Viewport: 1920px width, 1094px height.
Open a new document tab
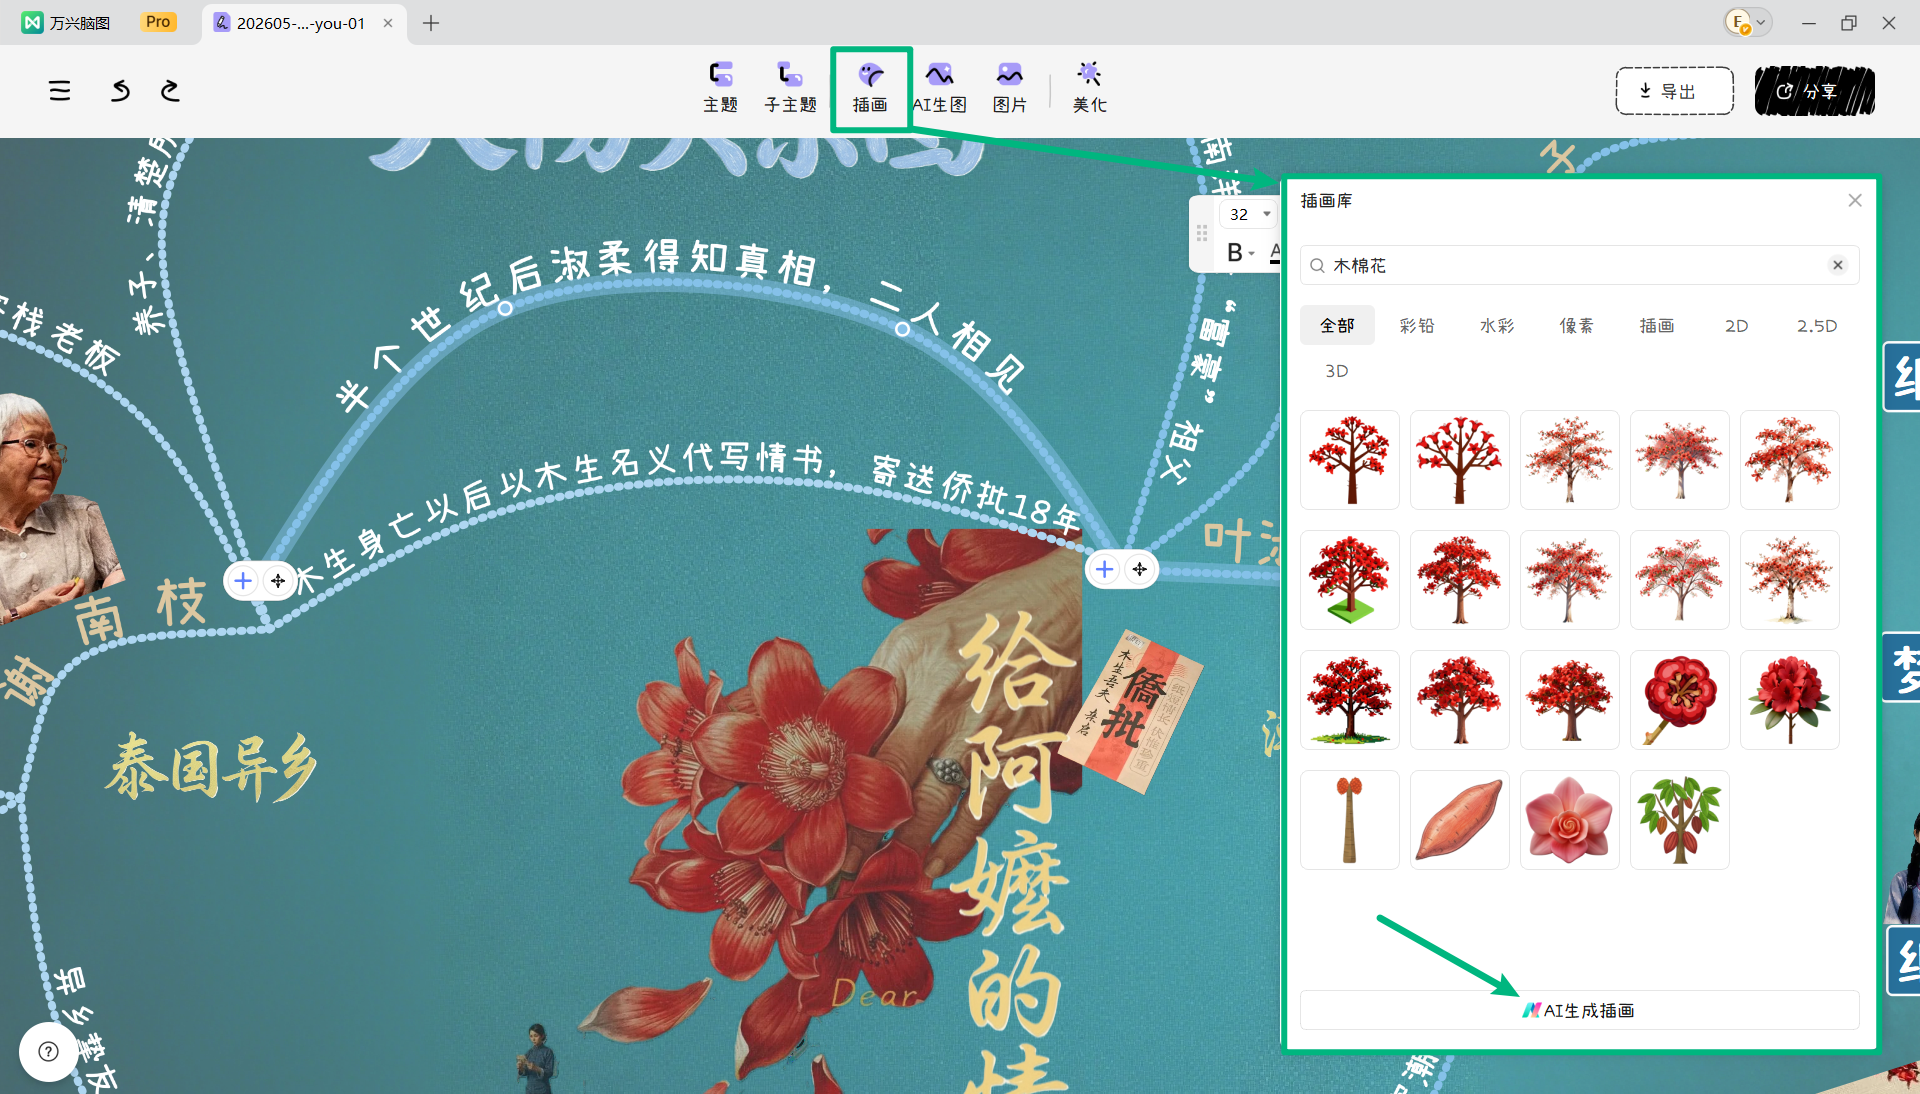431,23
